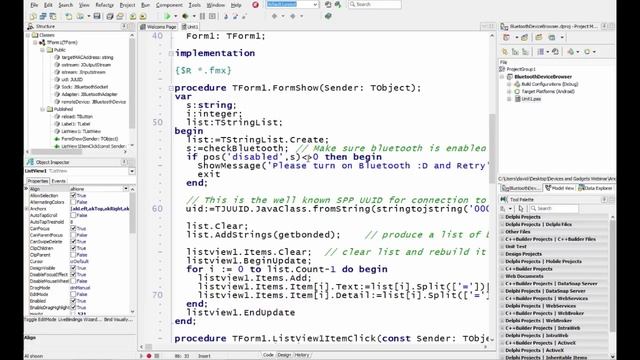The image size is (640, 360).
Task: Click the Step Over debug icon
Action: coord(235,16)
